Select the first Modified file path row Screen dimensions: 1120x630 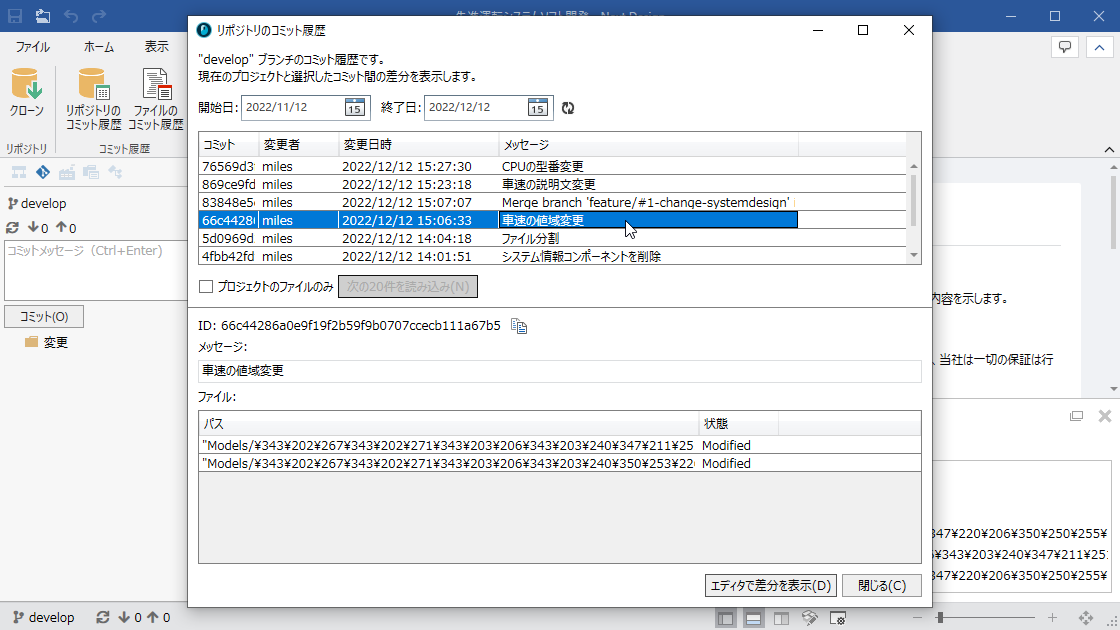(560, 446)
